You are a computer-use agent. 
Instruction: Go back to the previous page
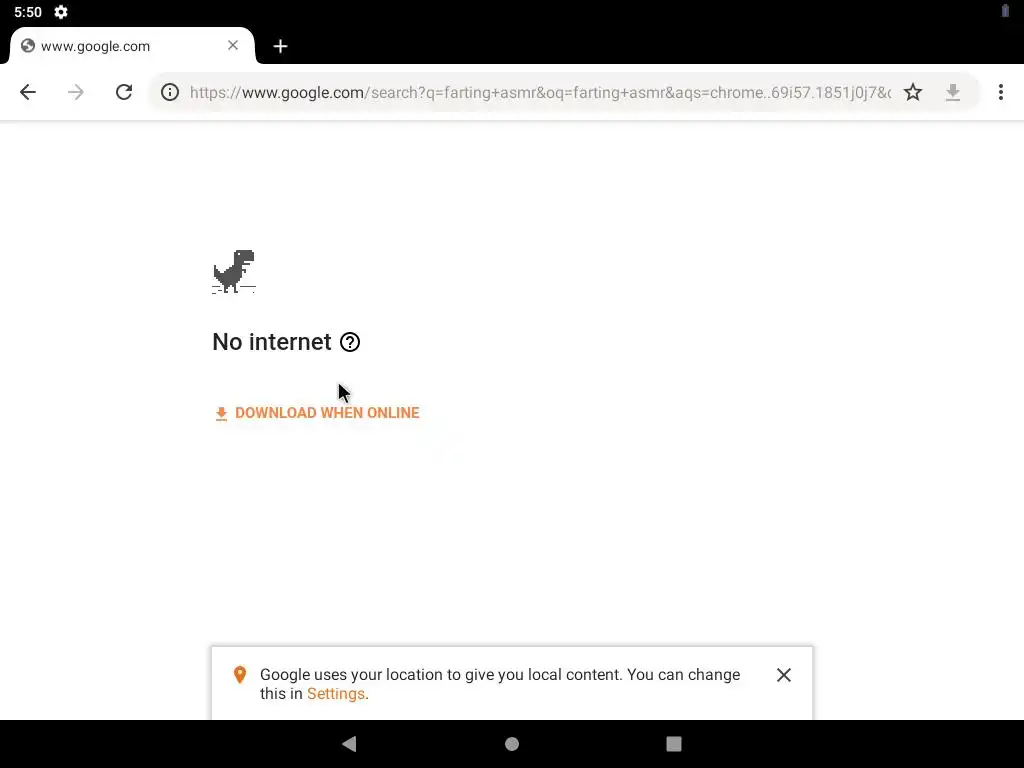27,92
